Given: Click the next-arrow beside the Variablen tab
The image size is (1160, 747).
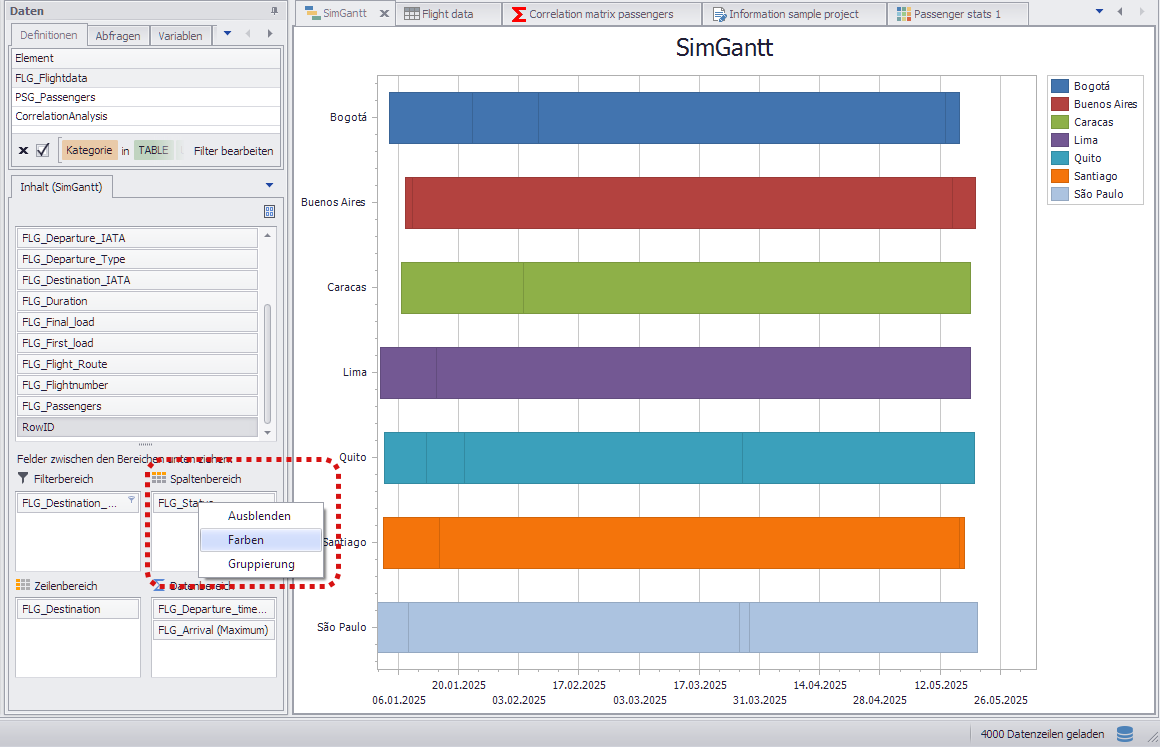Looking at the screenshot, I should tap(269, 34).
